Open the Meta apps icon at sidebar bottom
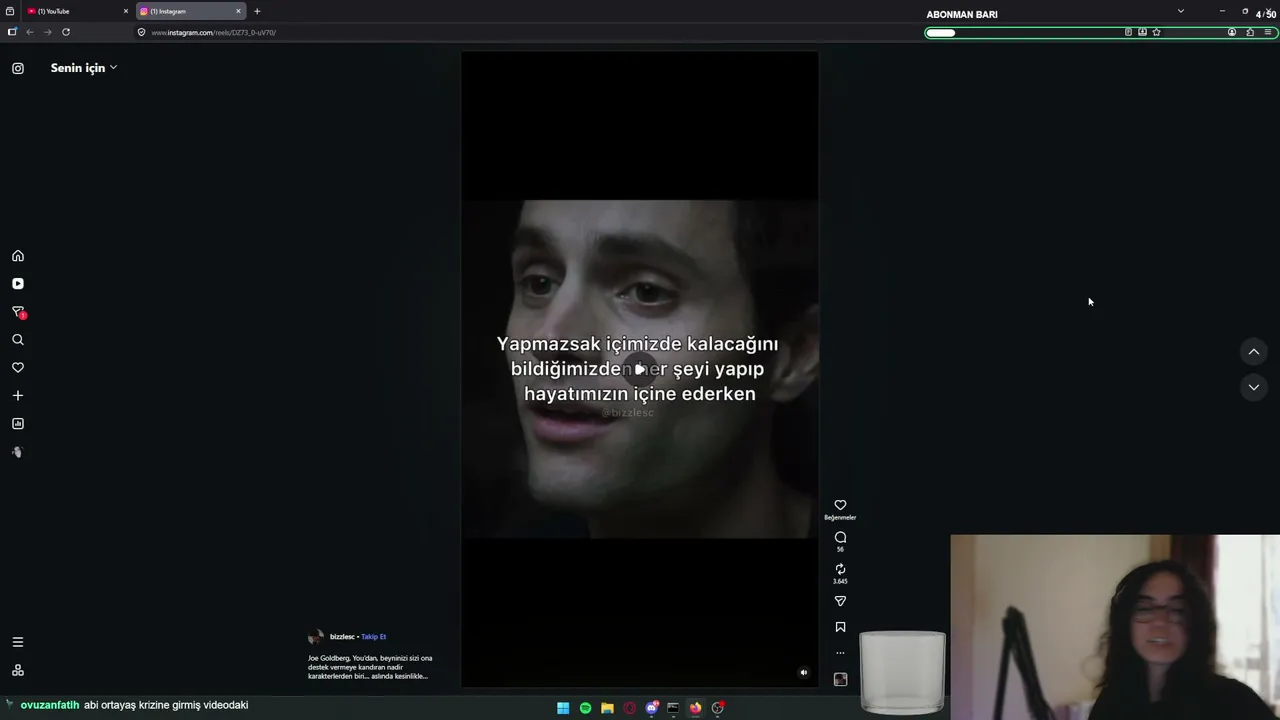 18,670
